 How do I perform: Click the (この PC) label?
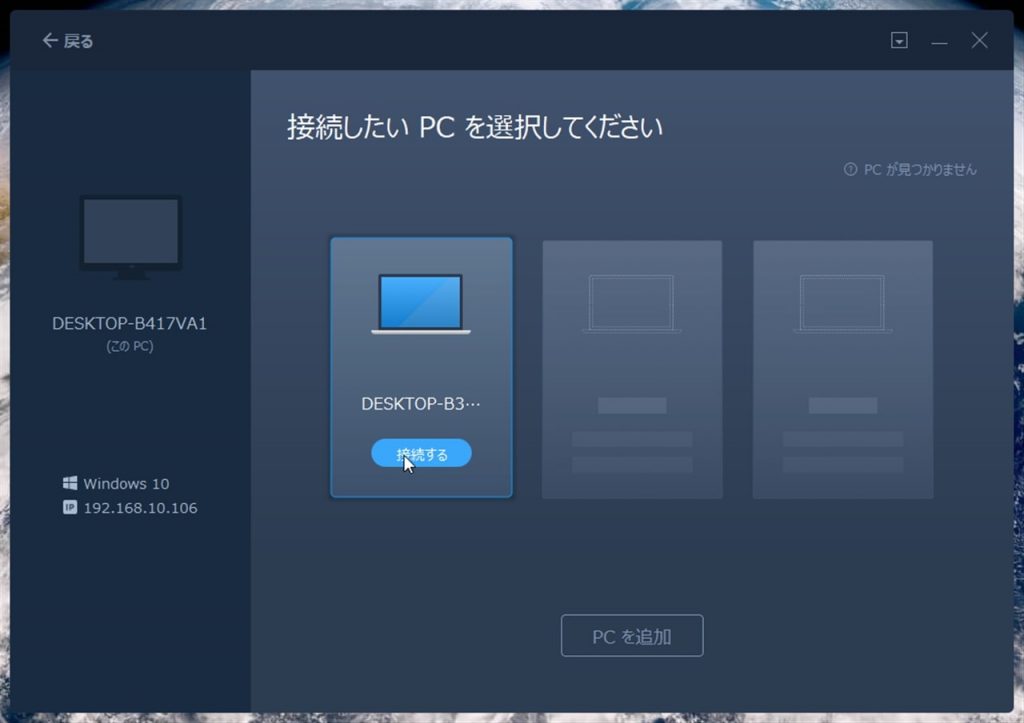130,347
